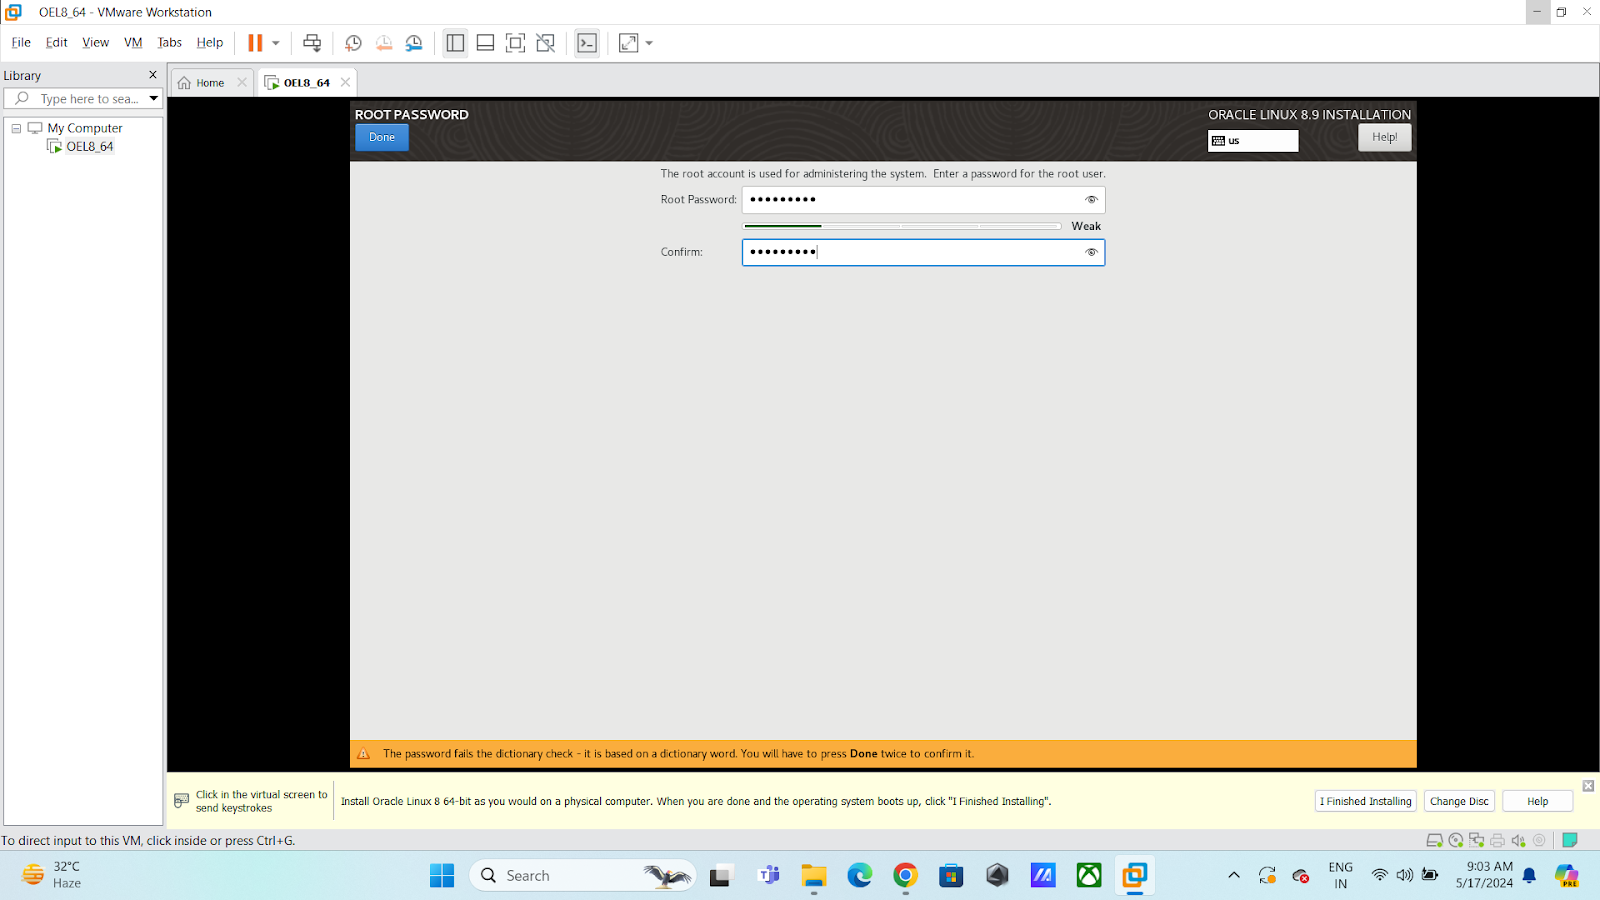This screenshot has width=1600, height=900.
Task: Click VMware Workstation taskbar icon
Action: (x=1134, y=876)
